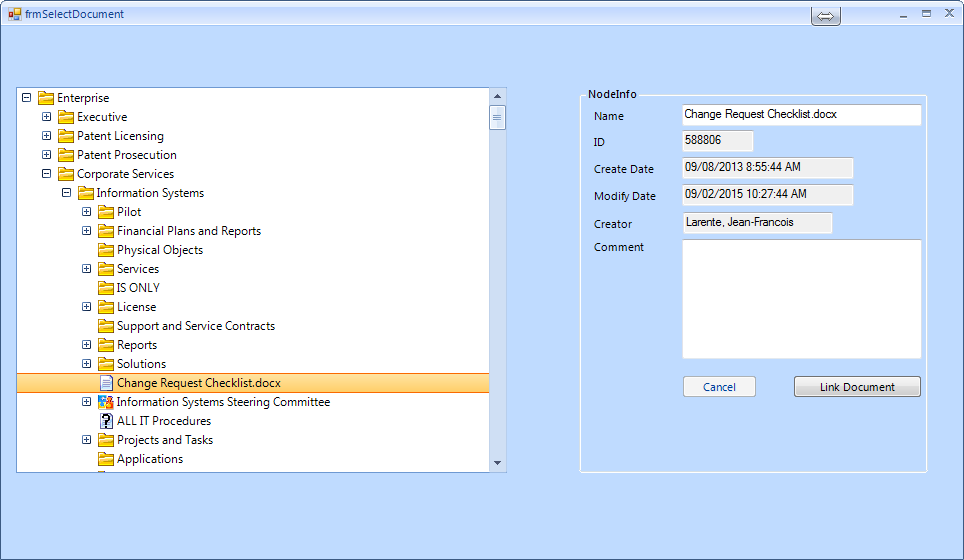Click the Information Systems folder icon
The height and width of the screenshot is (560, 964).
(86, 193)
